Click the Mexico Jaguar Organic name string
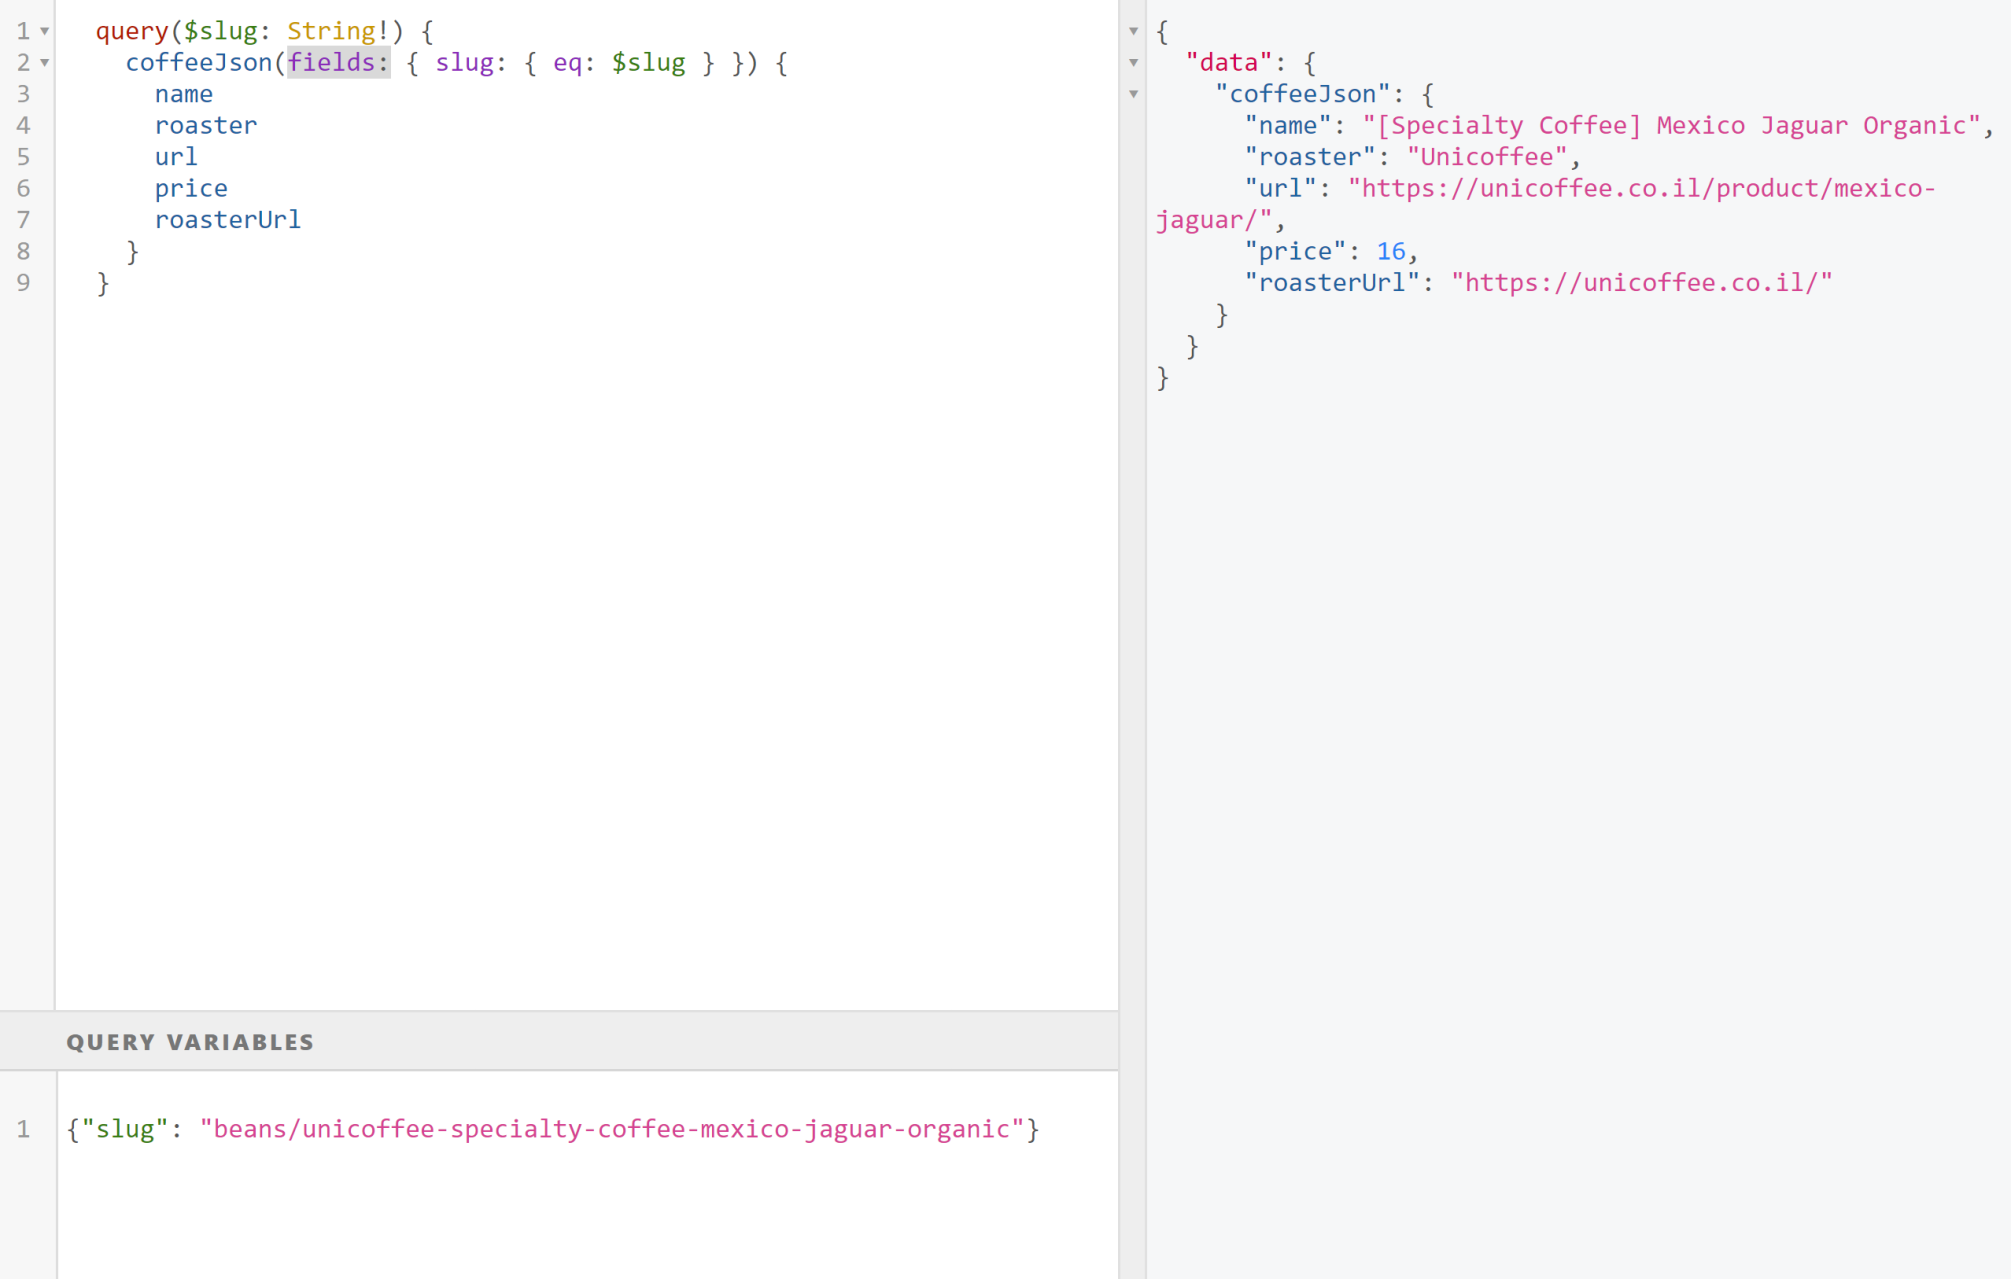This screenshot has width=2011, height=1279. [1671, 126]
